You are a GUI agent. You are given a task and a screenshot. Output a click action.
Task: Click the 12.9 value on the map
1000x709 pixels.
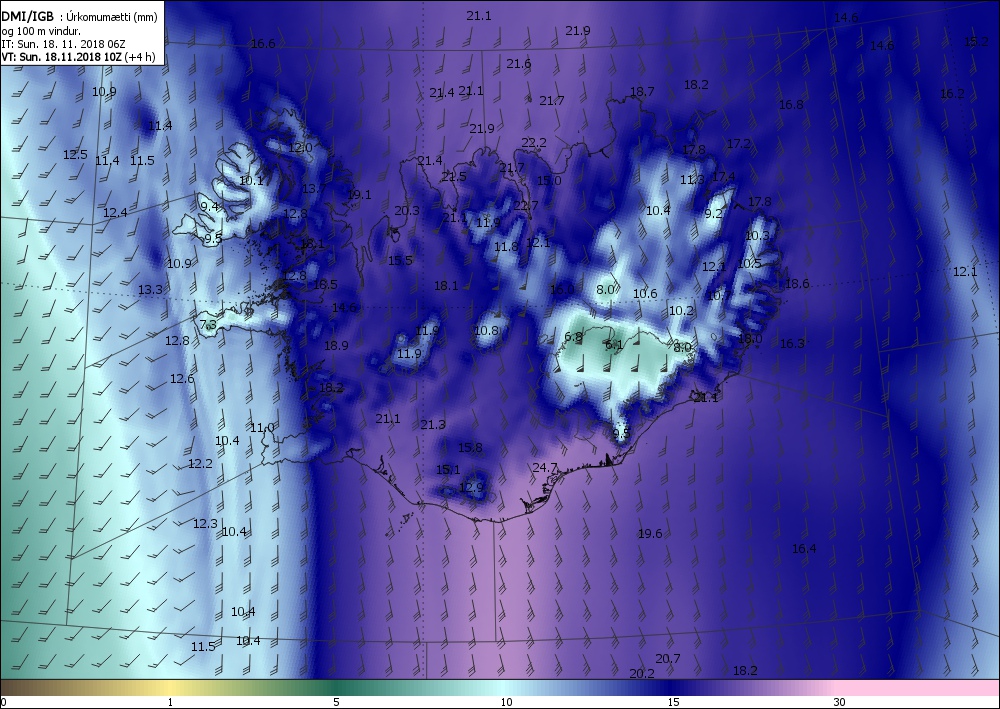pos(471,488)
